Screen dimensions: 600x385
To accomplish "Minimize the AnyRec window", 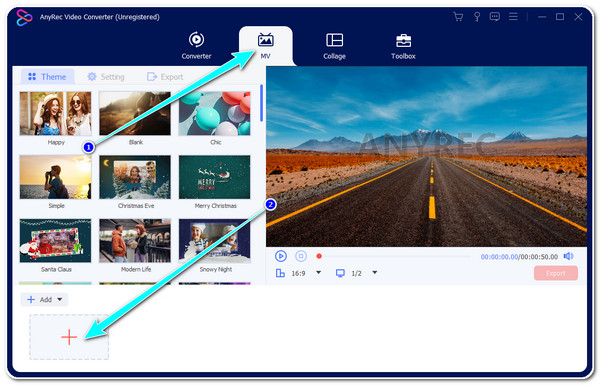I will coord(542,17).
